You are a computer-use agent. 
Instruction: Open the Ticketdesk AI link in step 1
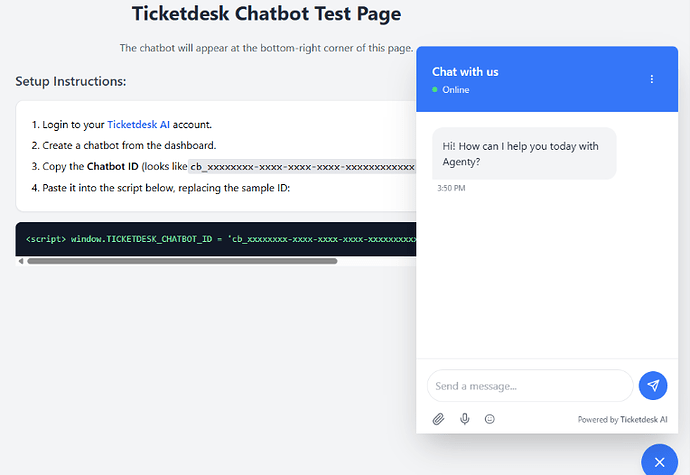138,125
